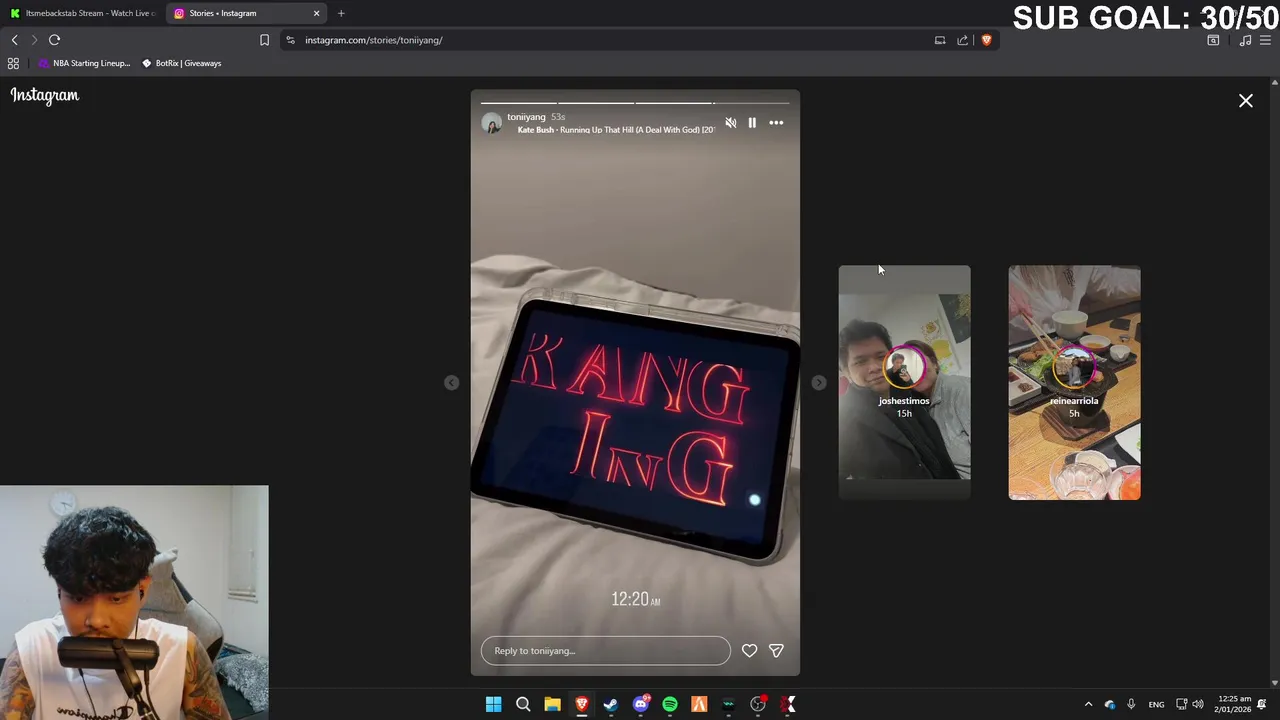Open the browser media control music icon

click(x=1245, y=40)
